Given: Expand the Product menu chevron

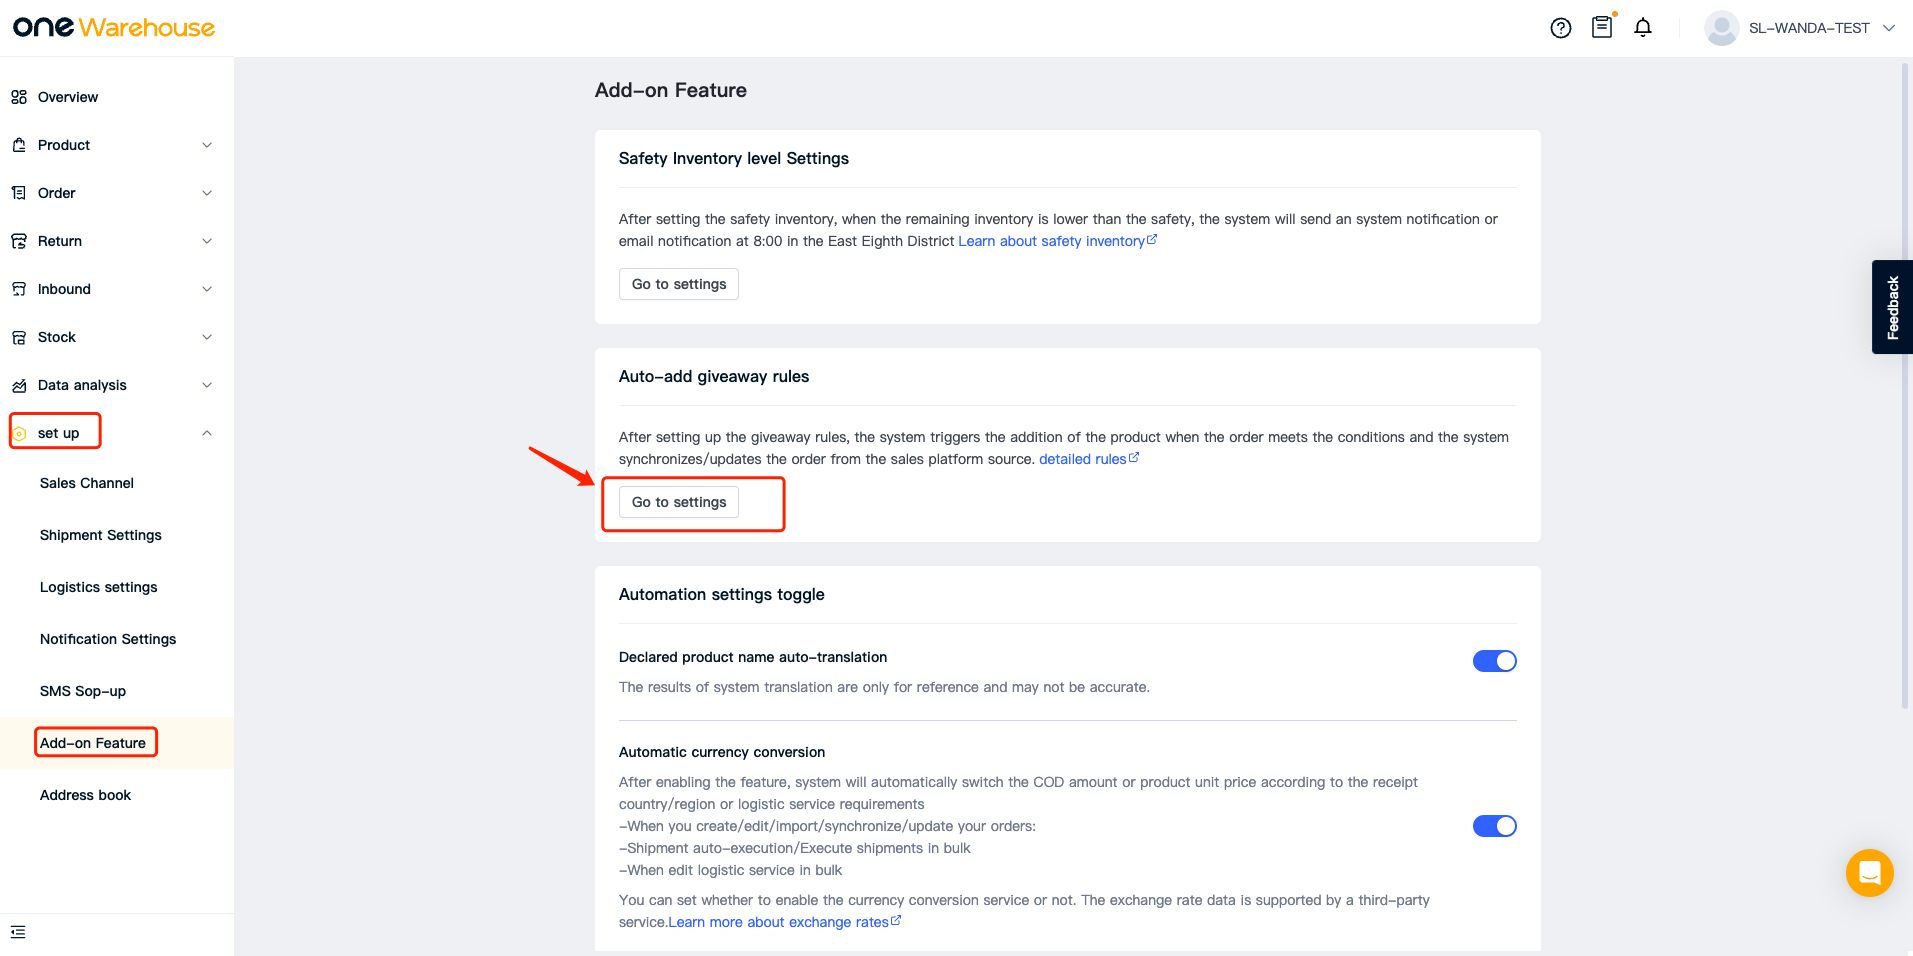Looking at the screenshot, I should [x=207, y=145].
